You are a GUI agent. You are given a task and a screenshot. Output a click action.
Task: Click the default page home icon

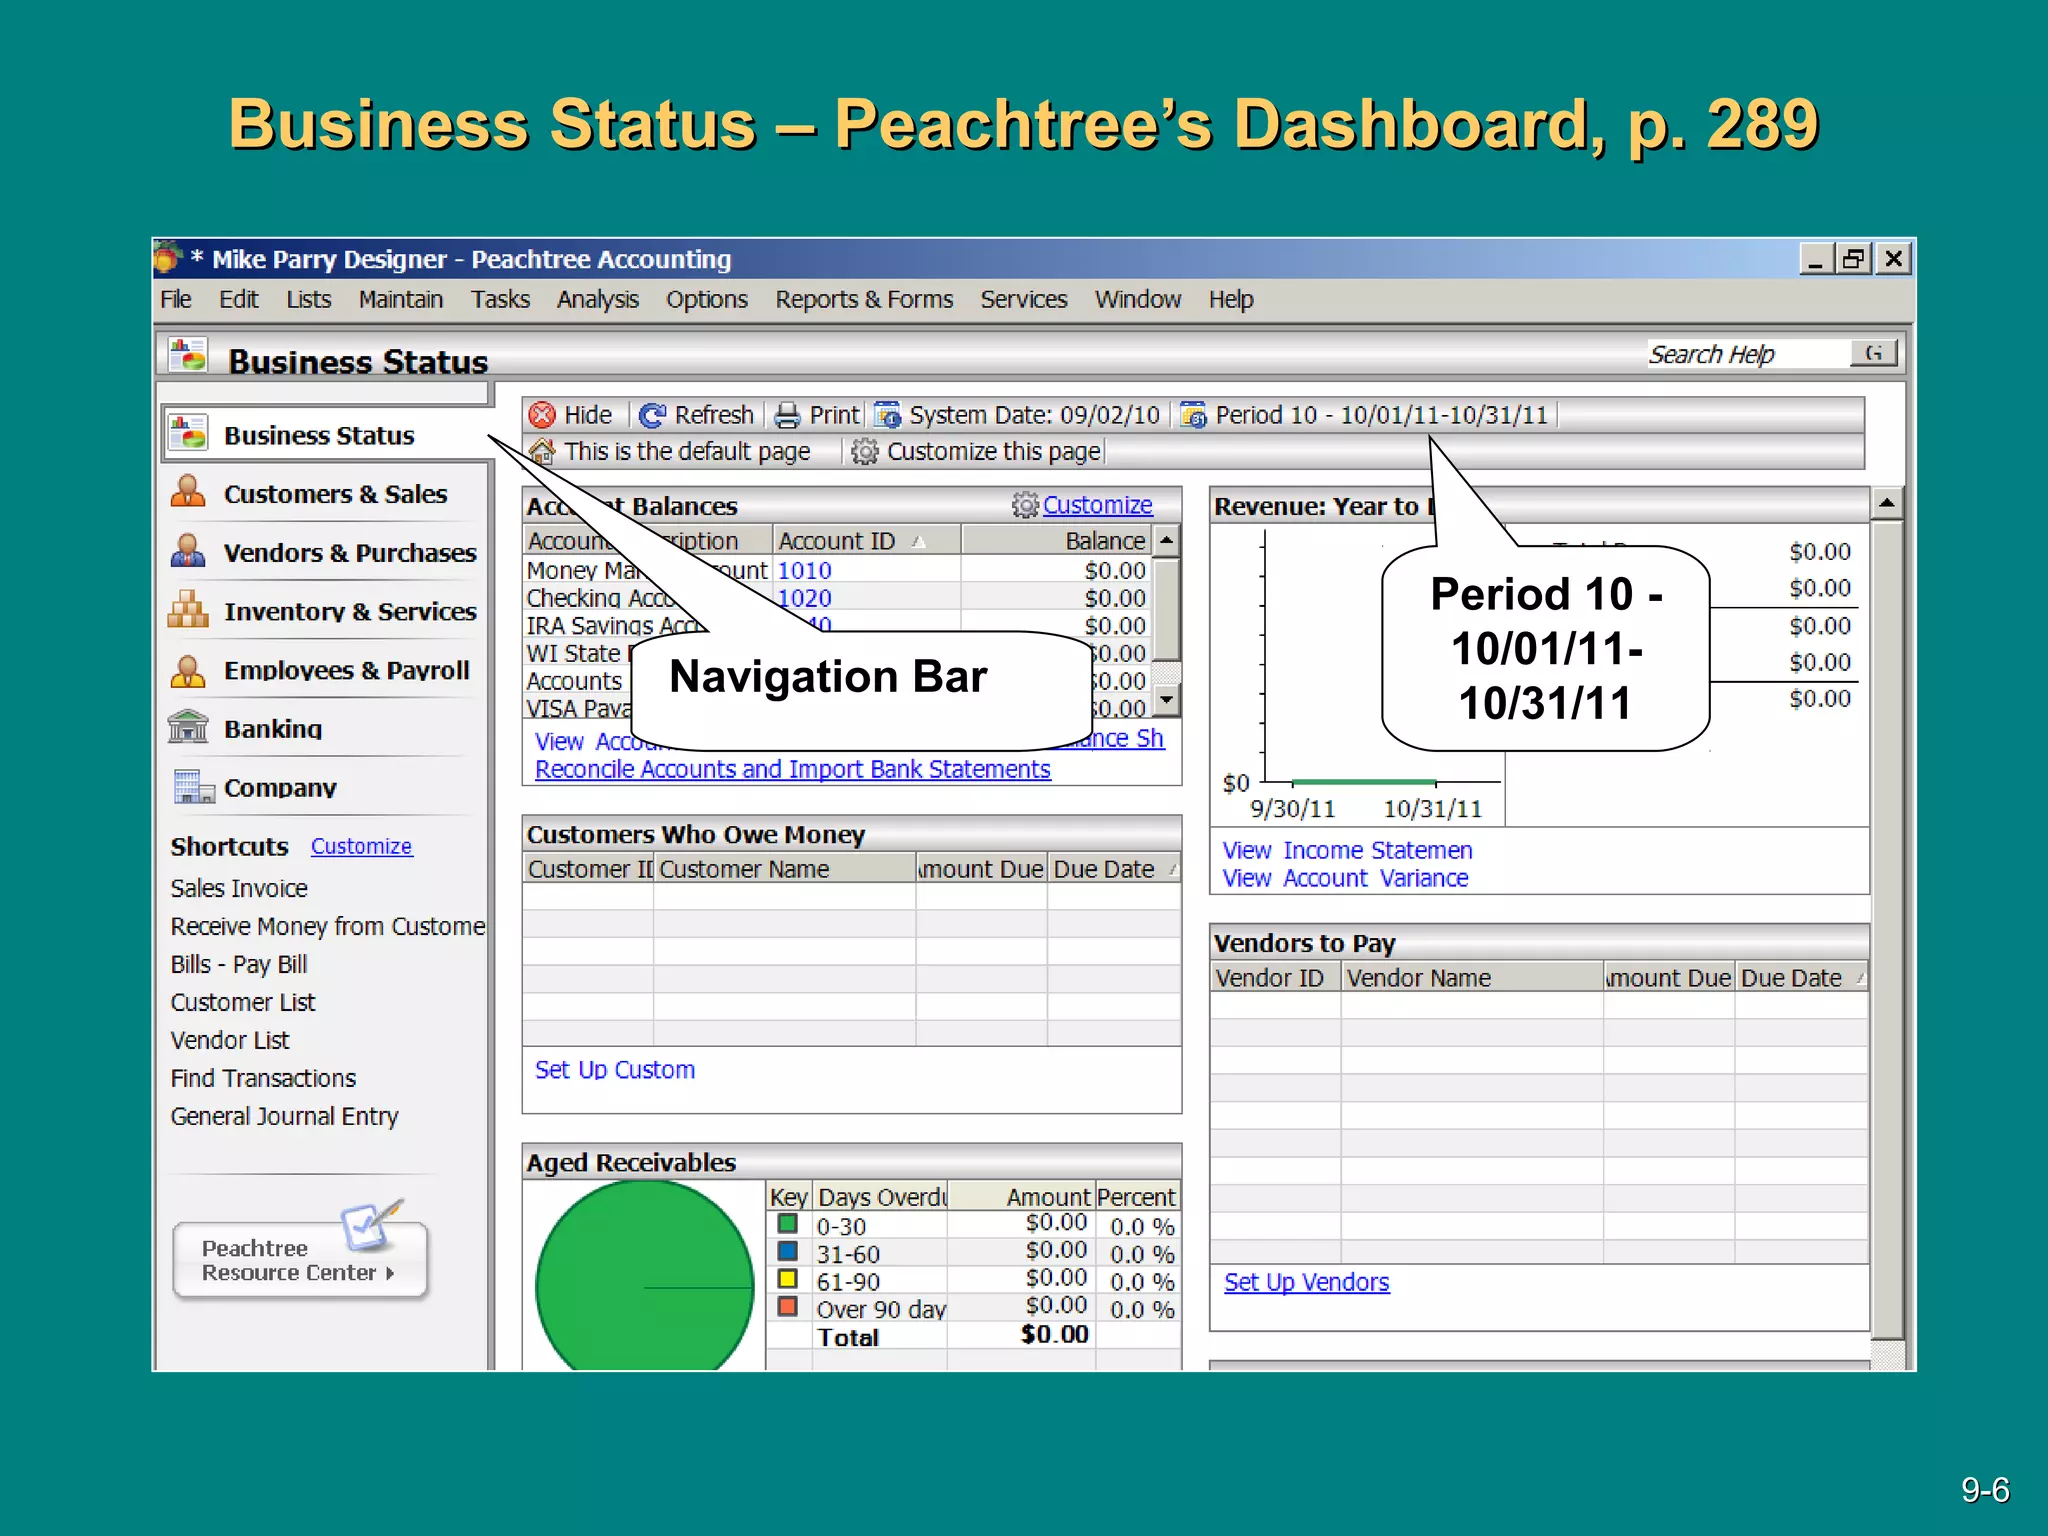click(542, 451)
